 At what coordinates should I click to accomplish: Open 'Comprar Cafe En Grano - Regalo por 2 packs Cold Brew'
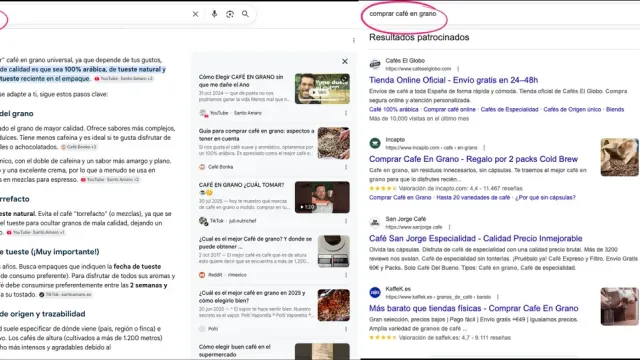[473, 159]
